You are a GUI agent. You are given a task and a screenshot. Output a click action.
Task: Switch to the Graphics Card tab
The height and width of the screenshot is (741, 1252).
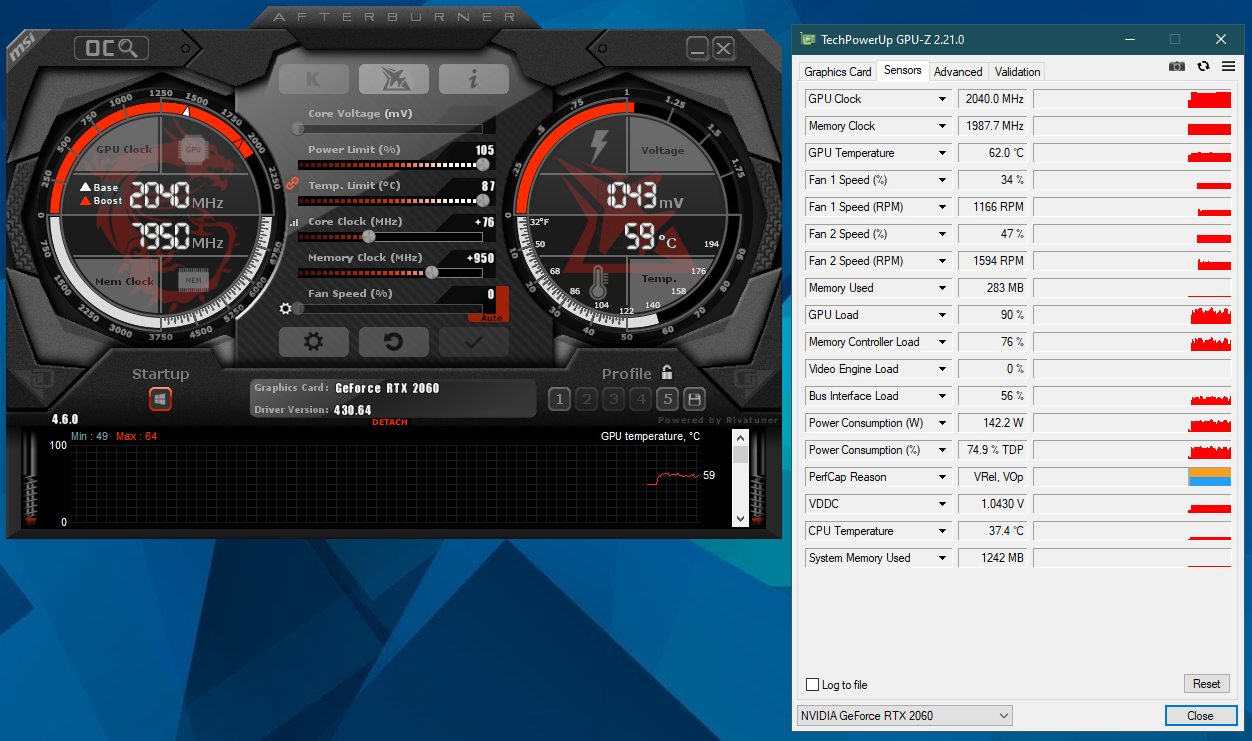click(x=838, y=72)
